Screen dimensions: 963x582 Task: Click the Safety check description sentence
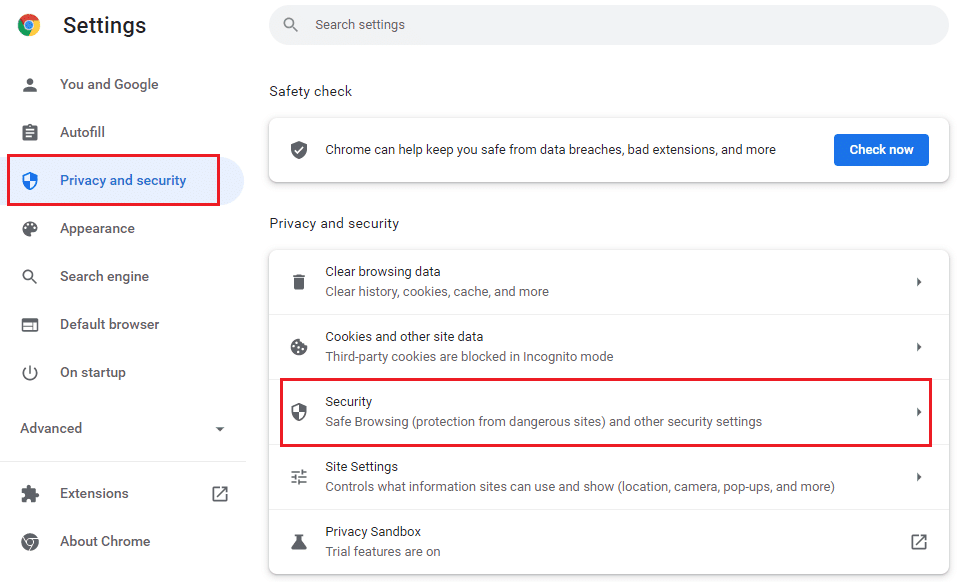(550, 150)
